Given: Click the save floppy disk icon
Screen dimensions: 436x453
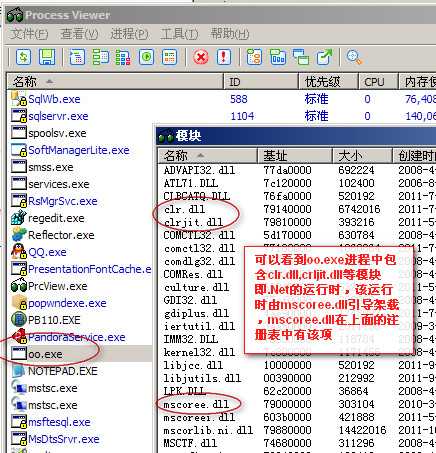Looking at the screenshot, I should (x=47, y=57).
